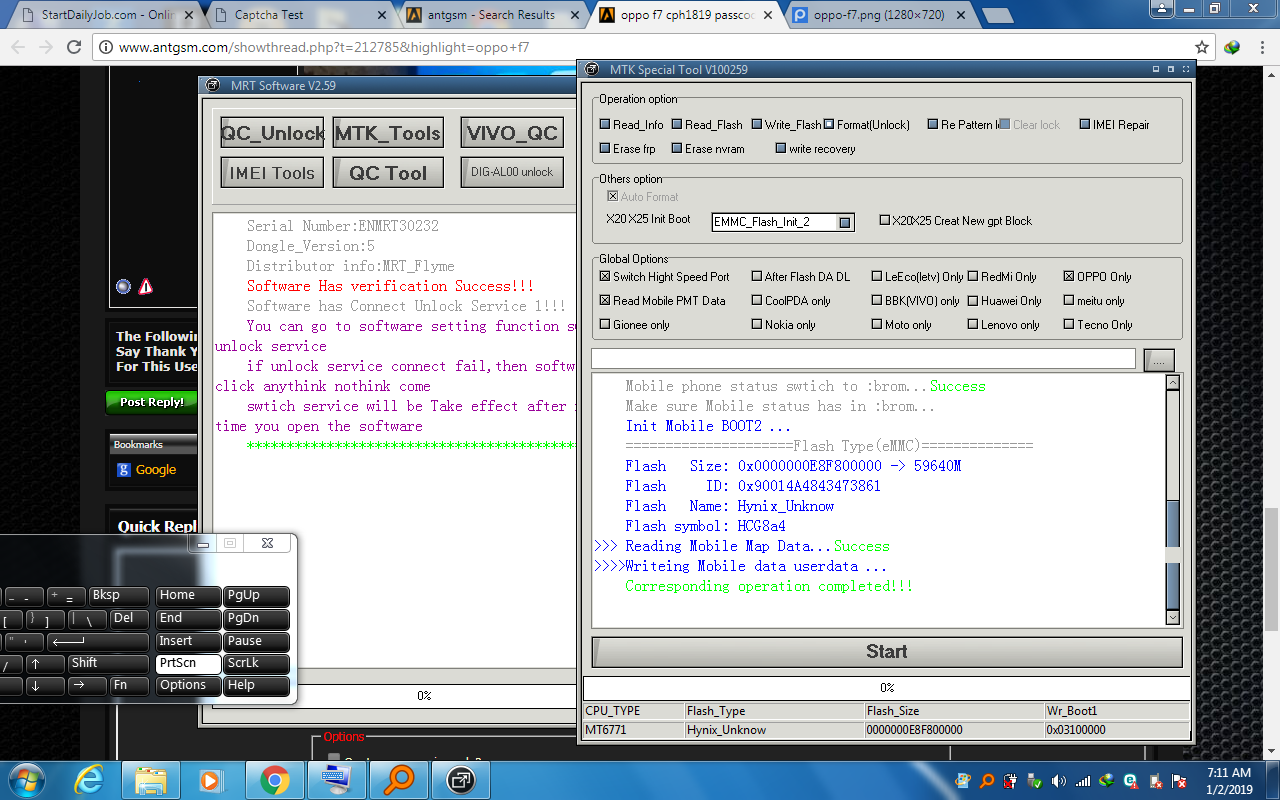Click the browse '...' button

(1159, 360)
